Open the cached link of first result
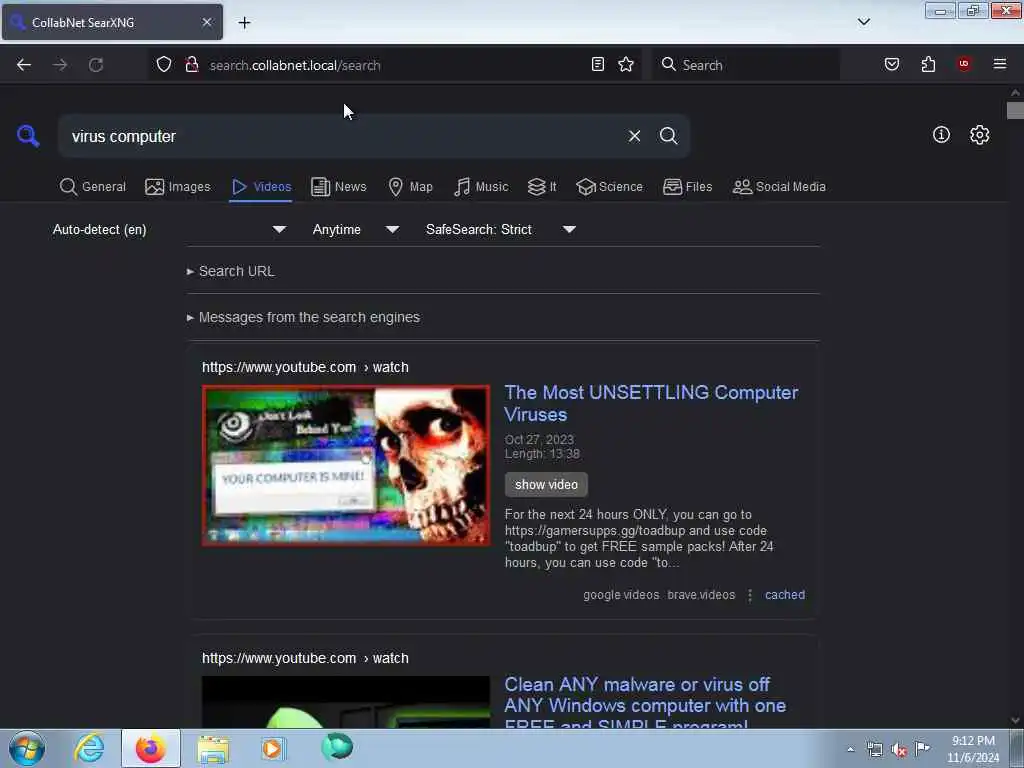 (x=785, y=595)
